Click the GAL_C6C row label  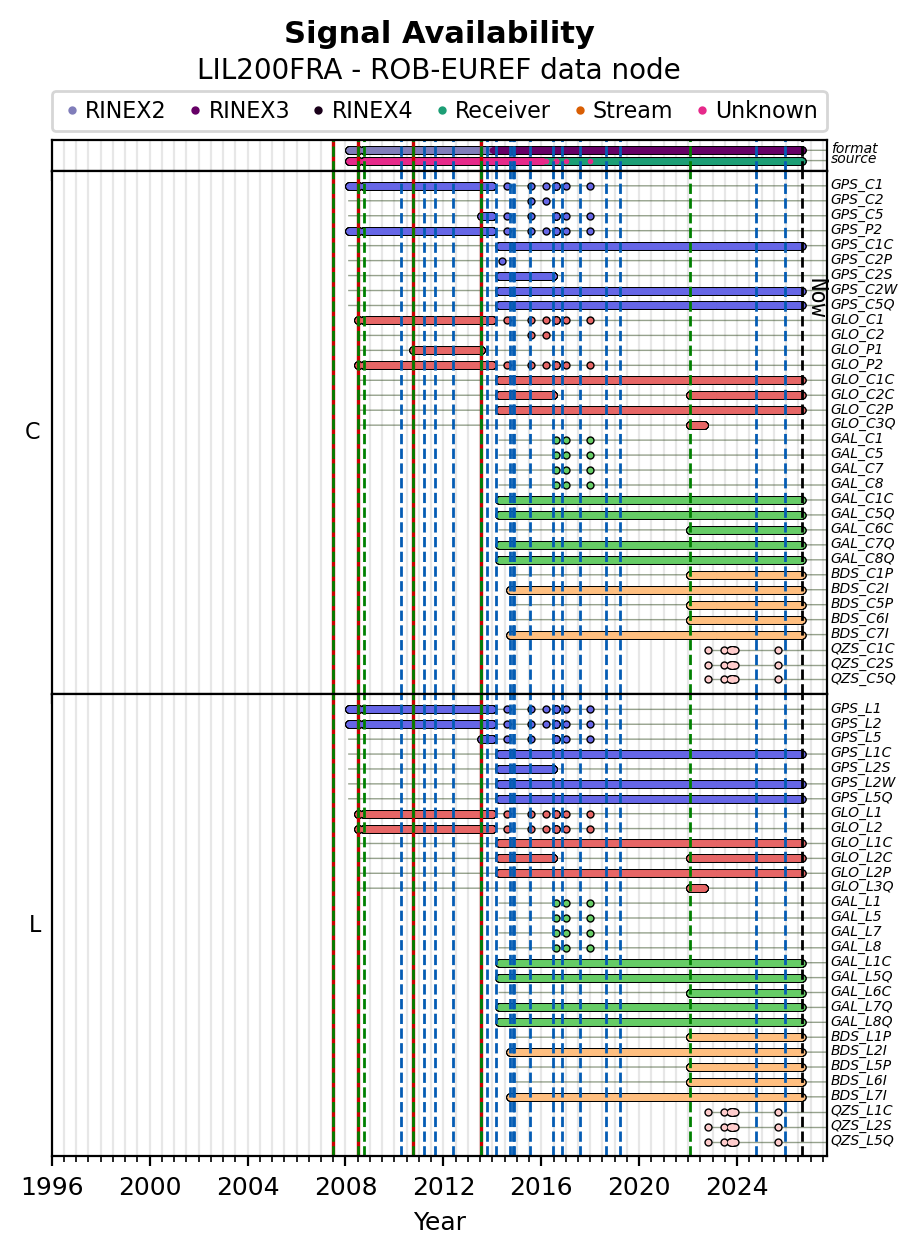[862, 529]
